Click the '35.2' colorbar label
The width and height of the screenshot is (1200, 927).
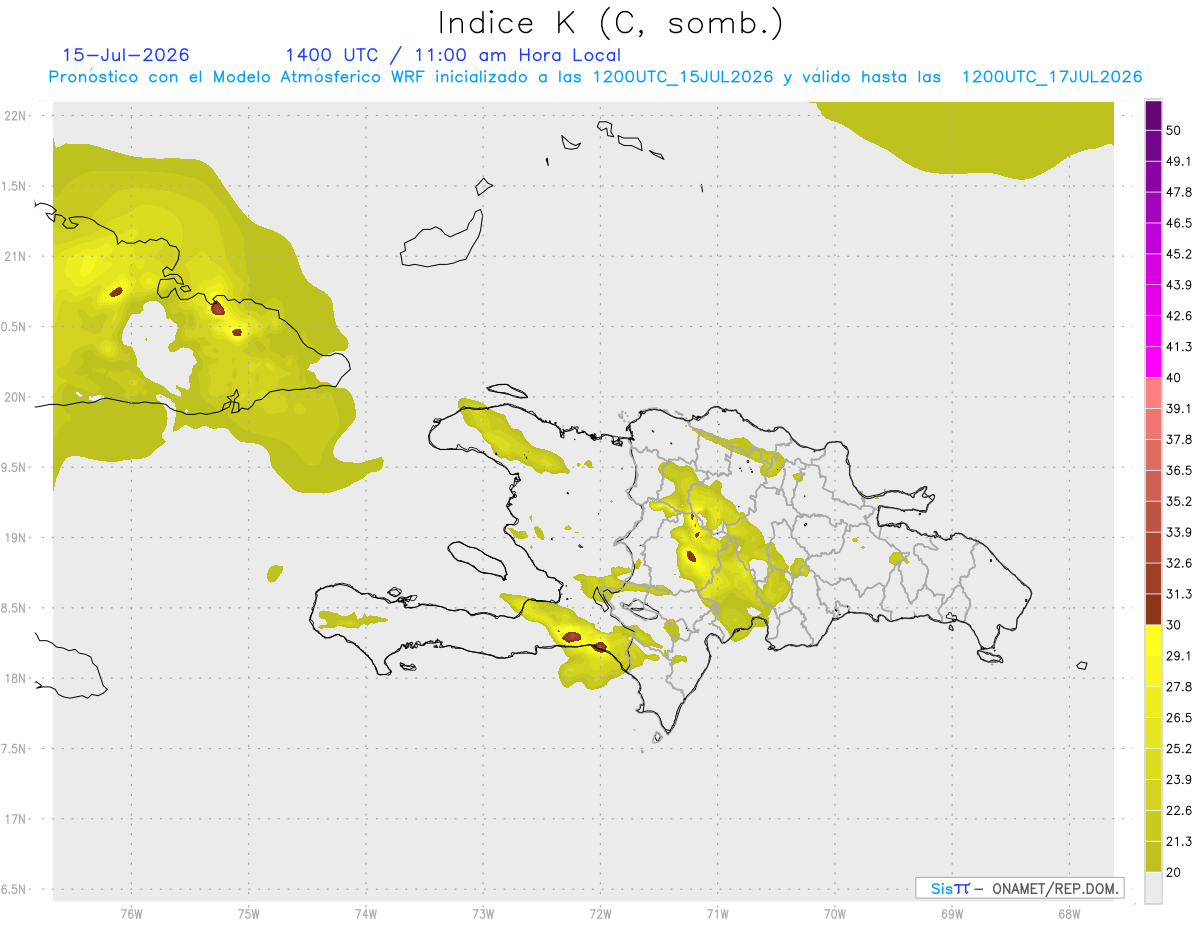[x=1179, y=501]
